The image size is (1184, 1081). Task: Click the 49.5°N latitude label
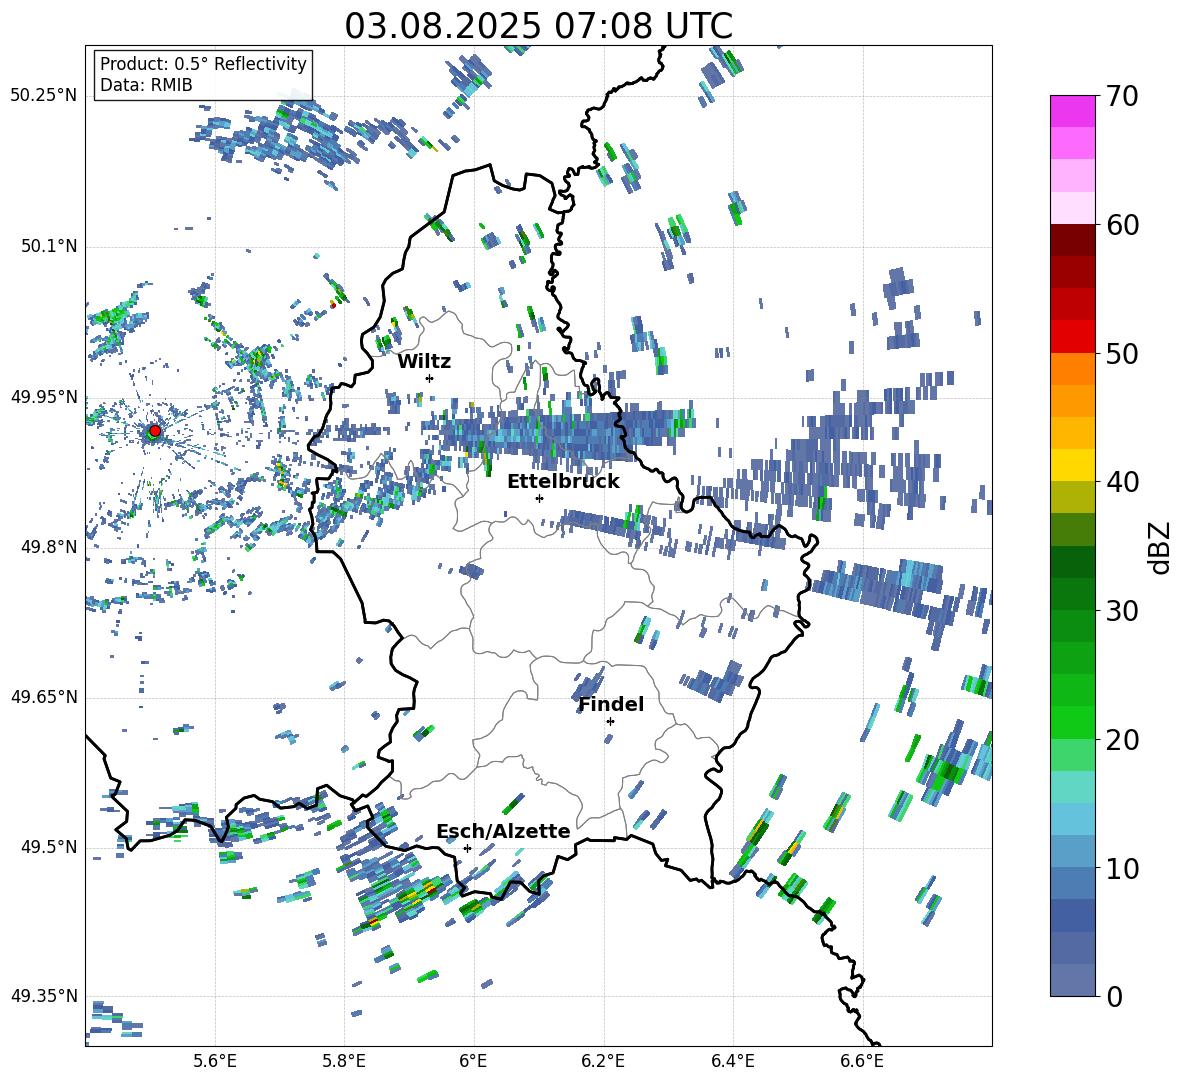click(x=49, y=847)
